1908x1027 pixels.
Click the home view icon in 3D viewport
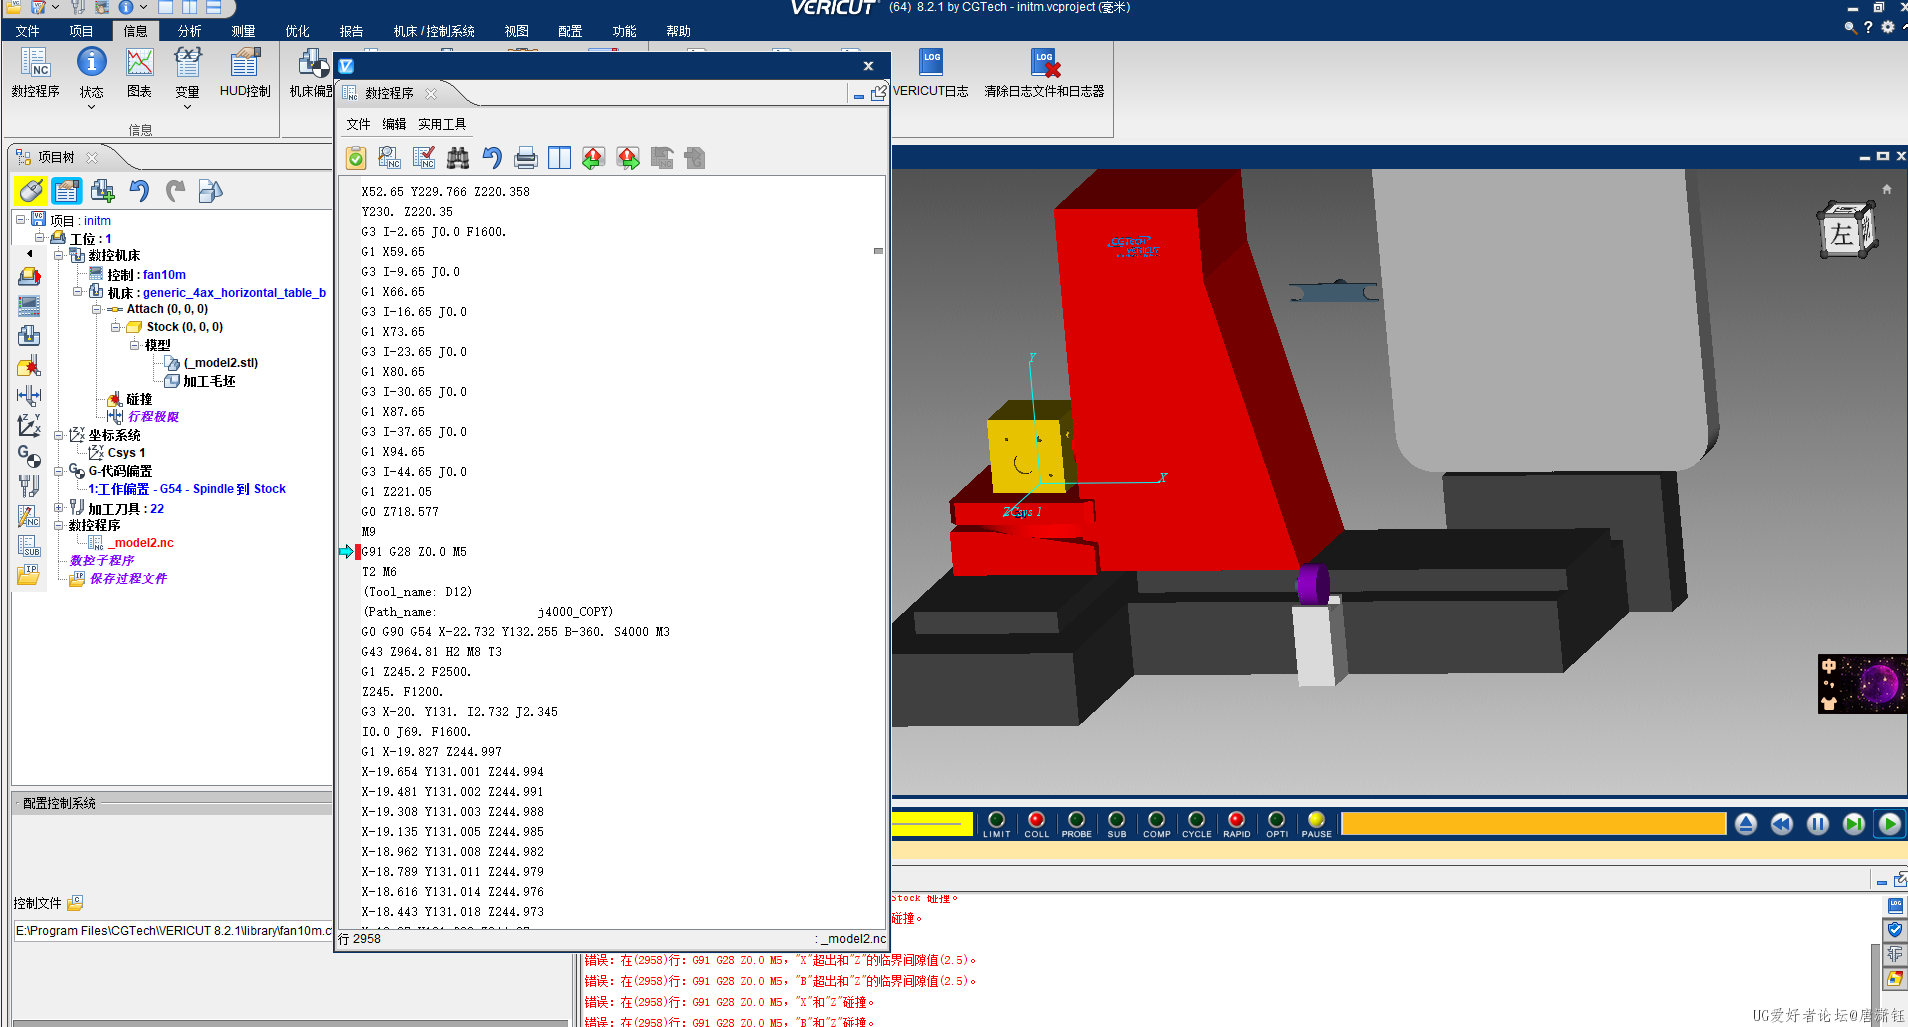1887,189
